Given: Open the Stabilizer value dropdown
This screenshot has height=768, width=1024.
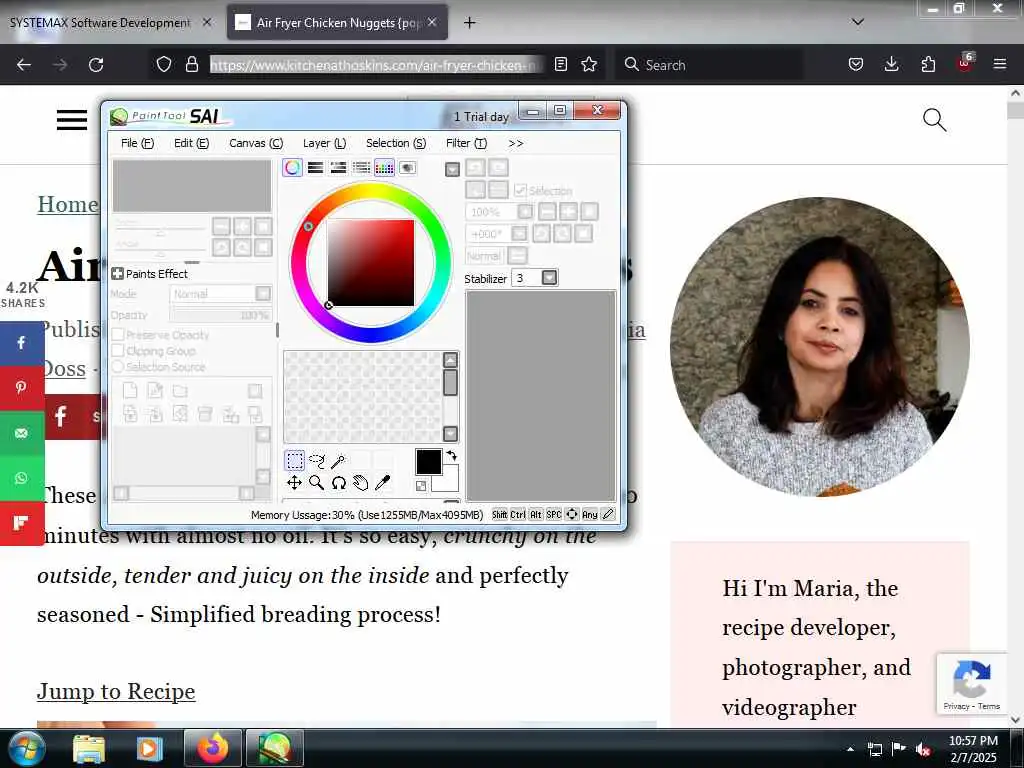Looking at the screenshot, I should click(x=550, y=278).
